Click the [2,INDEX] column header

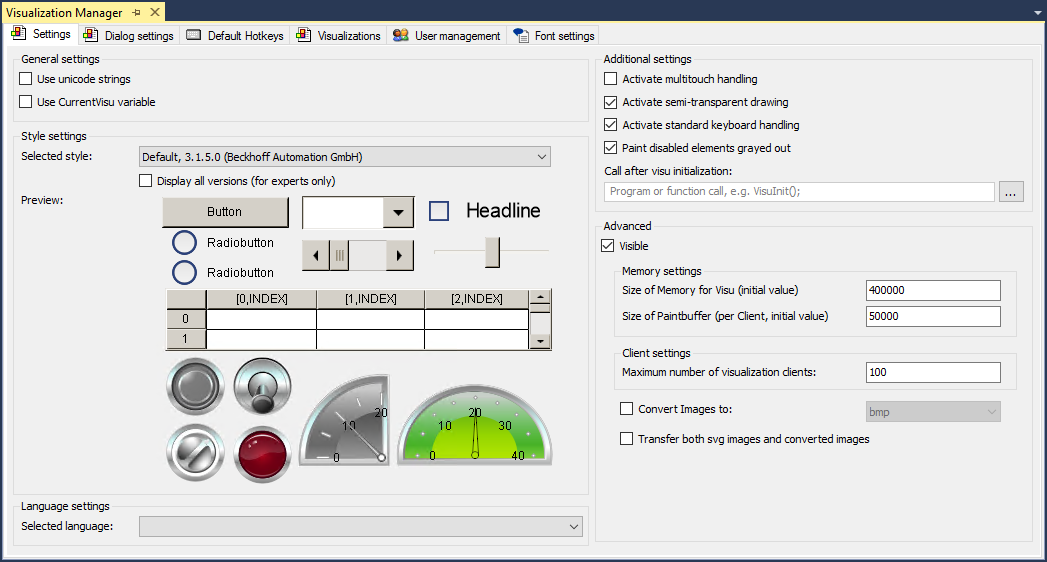click(477, 299)
